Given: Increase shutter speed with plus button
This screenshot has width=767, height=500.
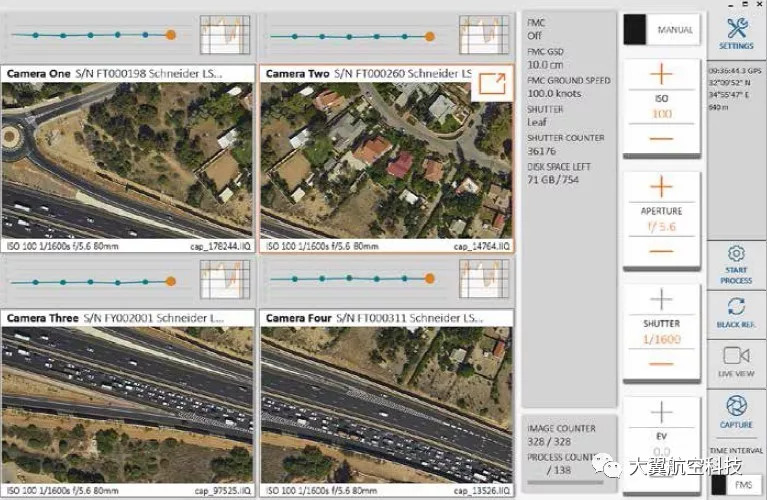Looking at the screenshot, I should [661, 299].
